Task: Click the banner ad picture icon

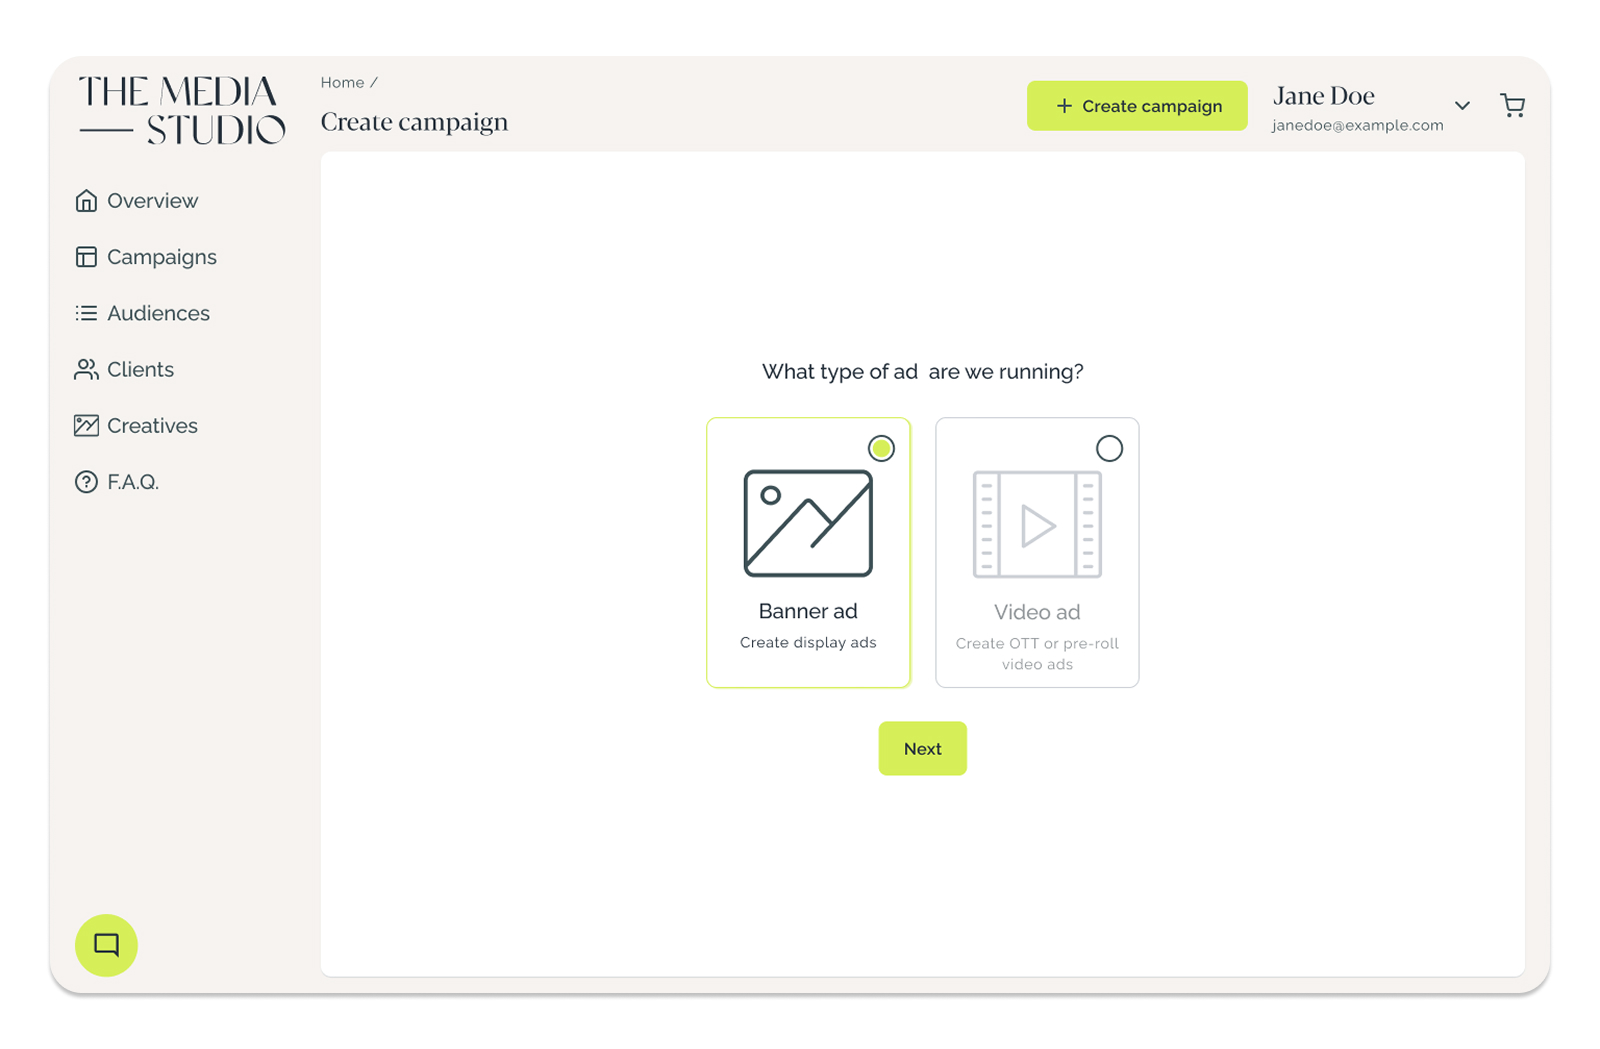Action: click(x=808, y=523)
